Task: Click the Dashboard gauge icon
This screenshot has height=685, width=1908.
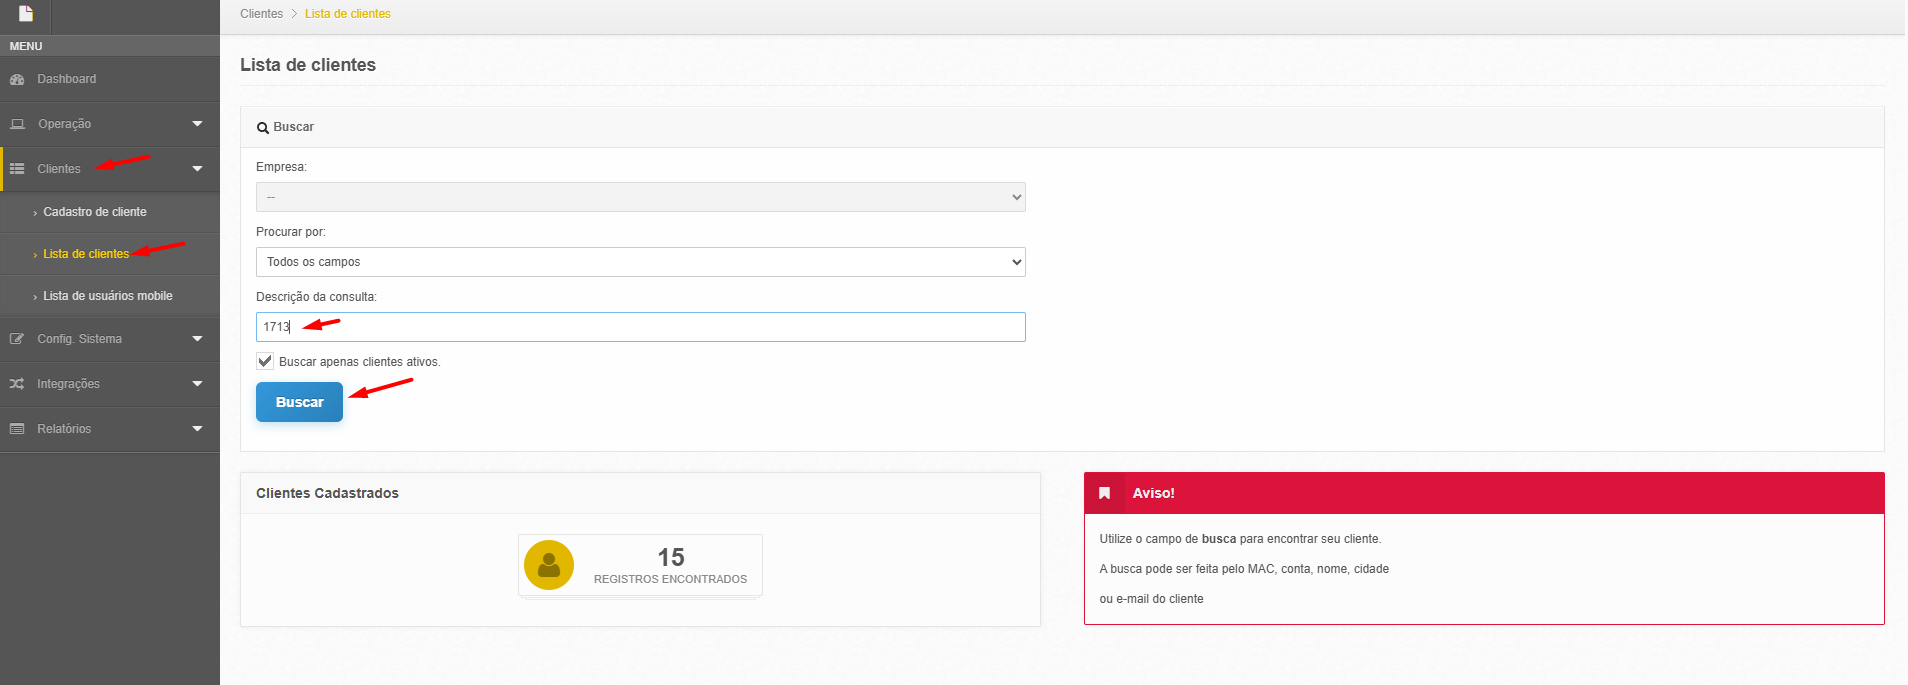Action: click(x=17, y=79)
